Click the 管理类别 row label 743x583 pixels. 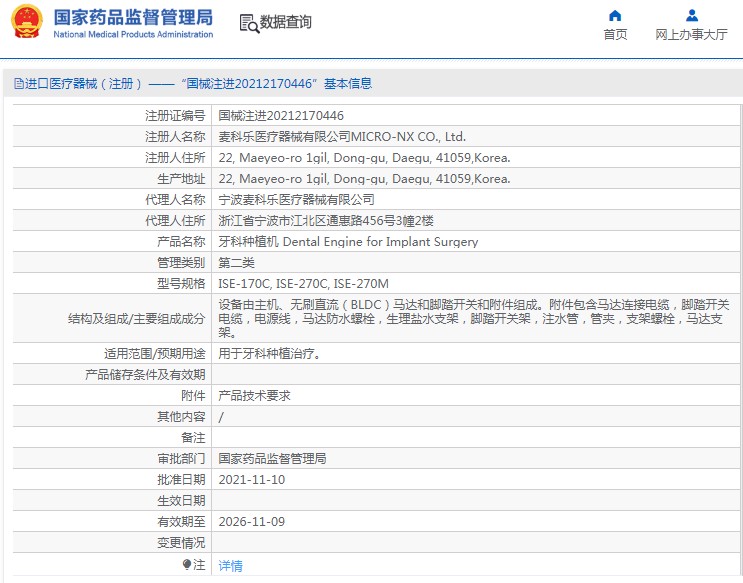(x=181, y=263)
